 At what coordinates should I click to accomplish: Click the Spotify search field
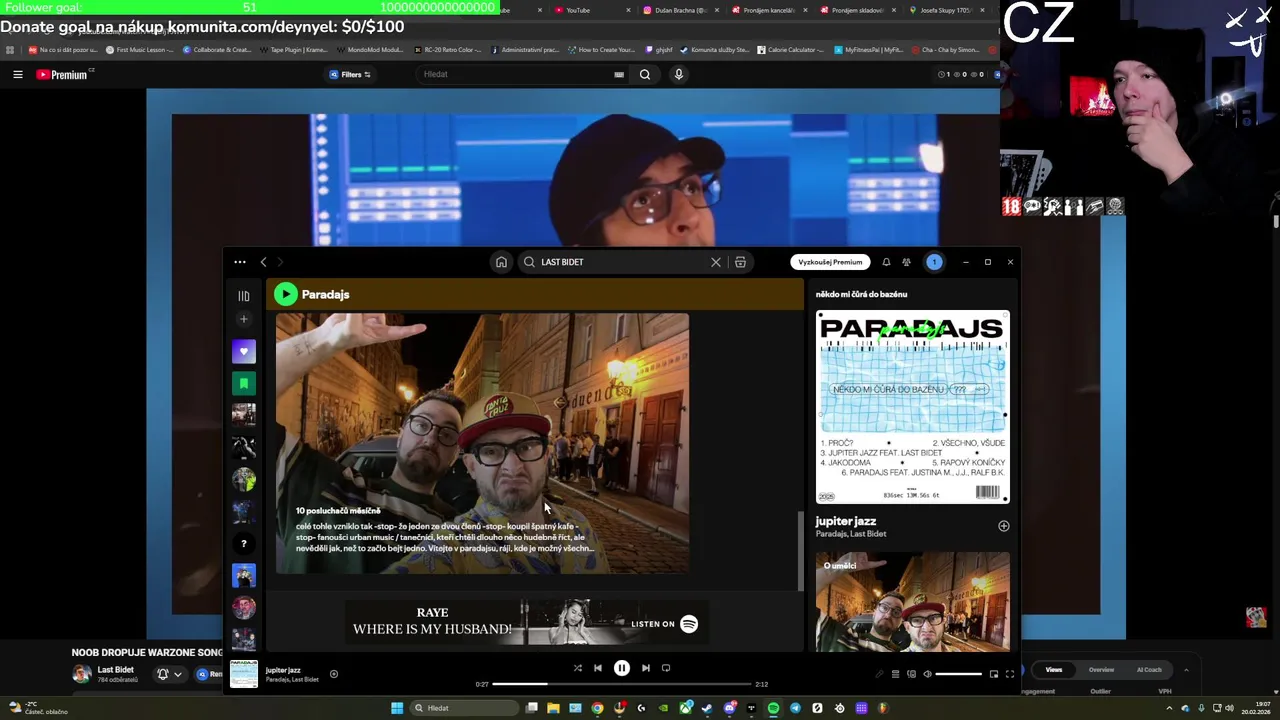click(x=622, y=262)
